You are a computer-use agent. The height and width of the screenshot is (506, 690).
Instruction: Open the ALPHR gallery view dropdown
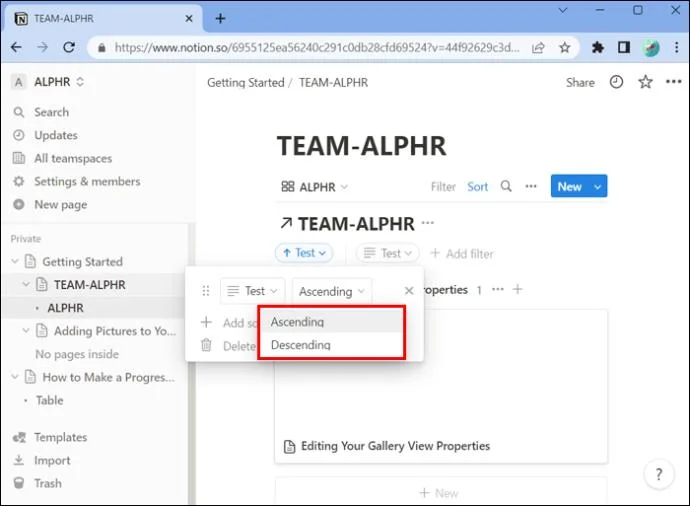[x=314, y=187]
